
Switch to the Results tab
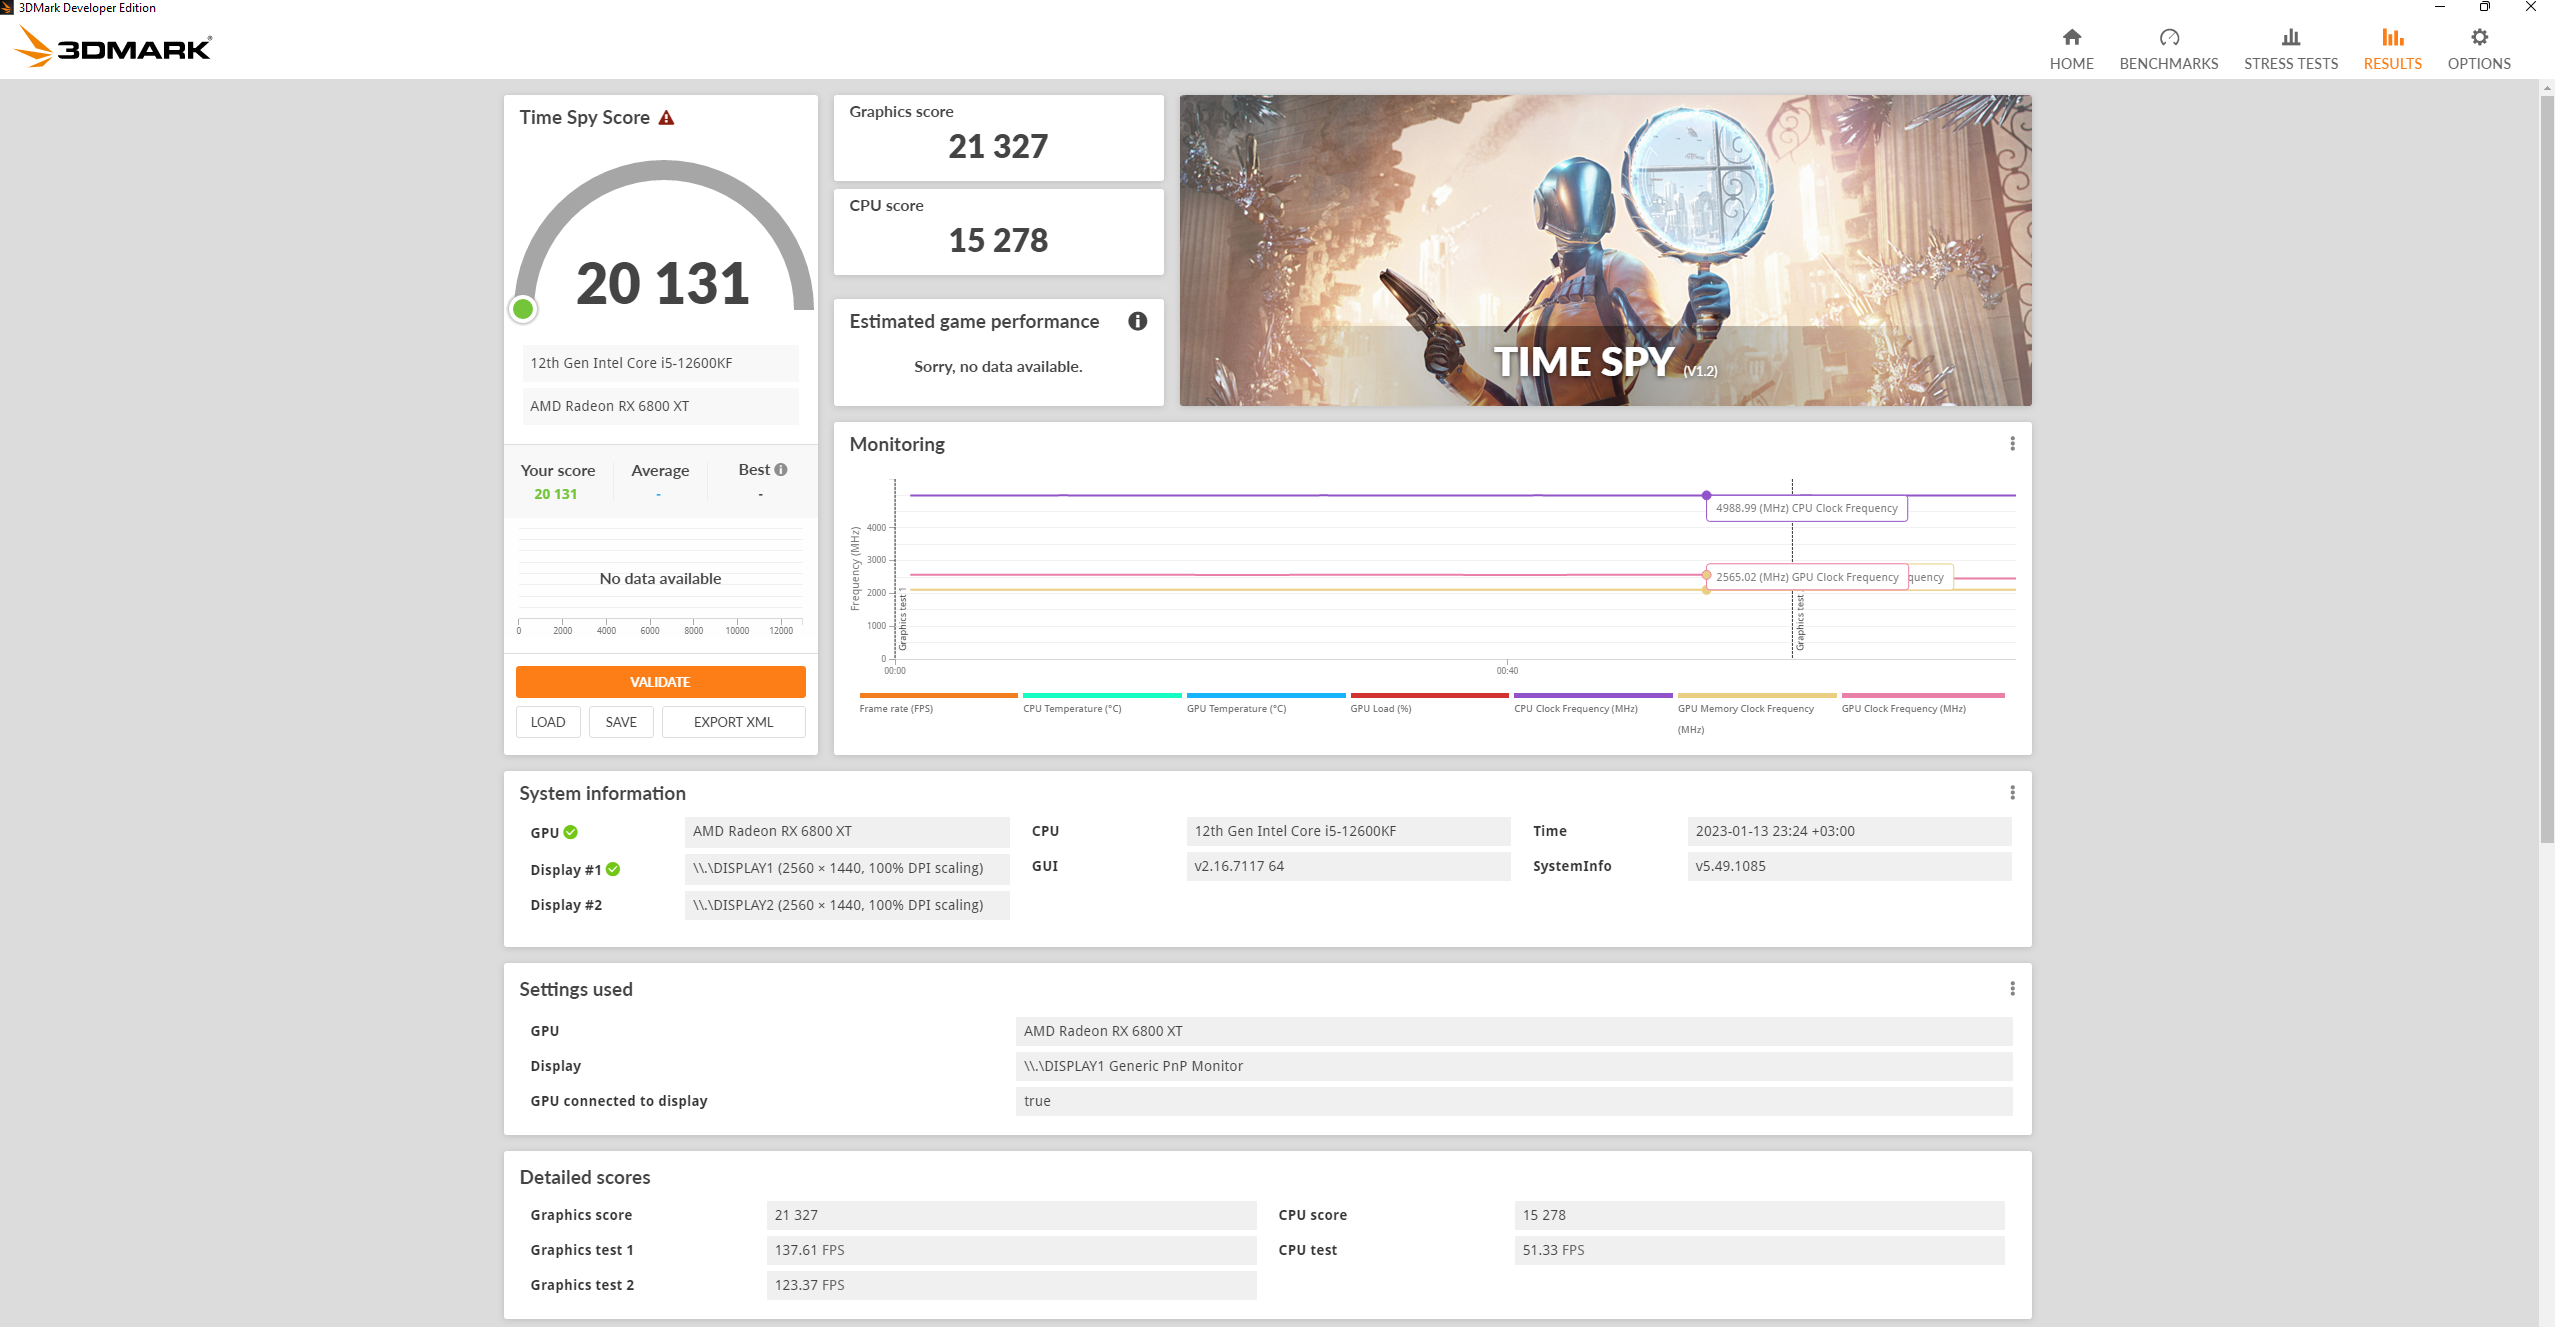click(x=2392, y=63)
